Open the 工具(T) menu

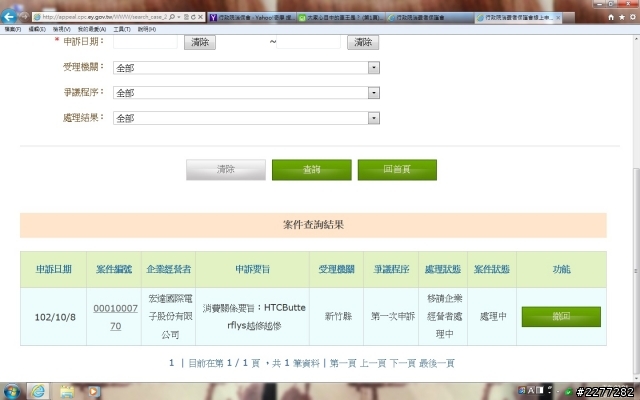(122, 29)
